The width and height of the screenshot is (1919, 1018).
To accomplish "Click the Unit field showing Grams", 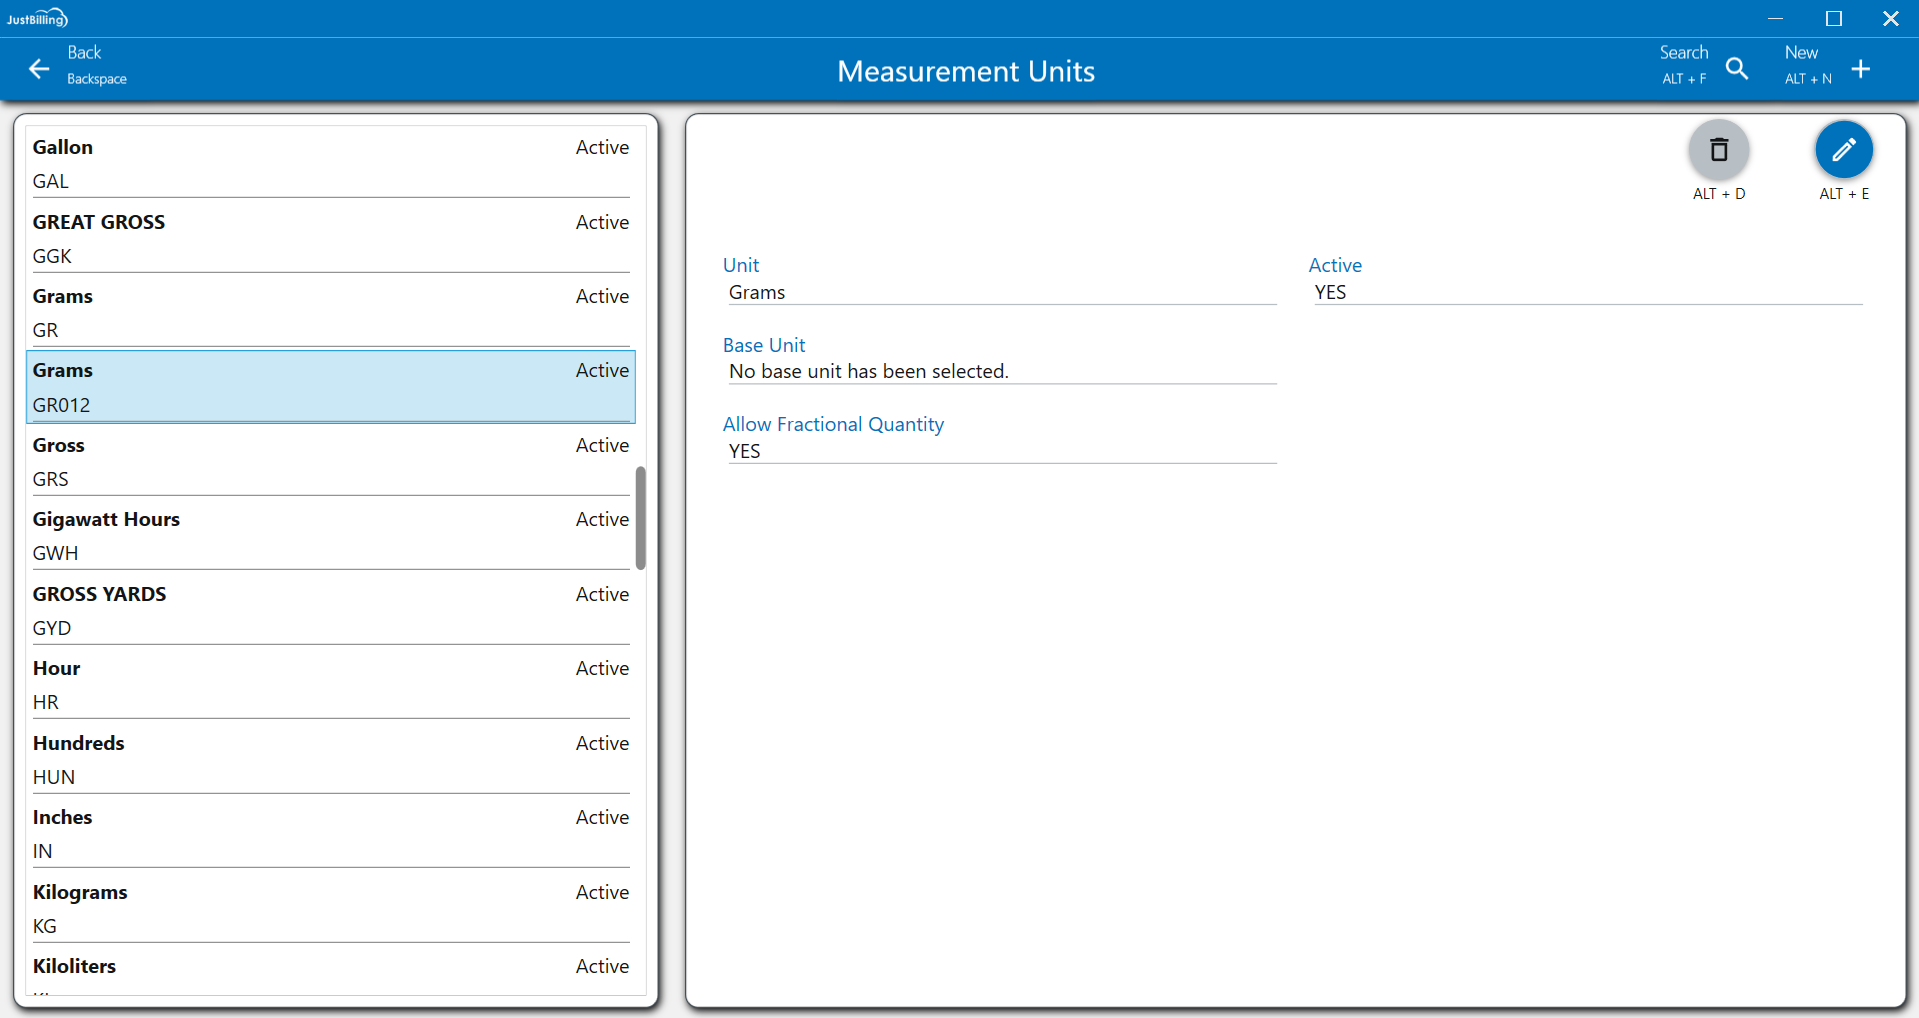I will click(x=1000, y=292).
